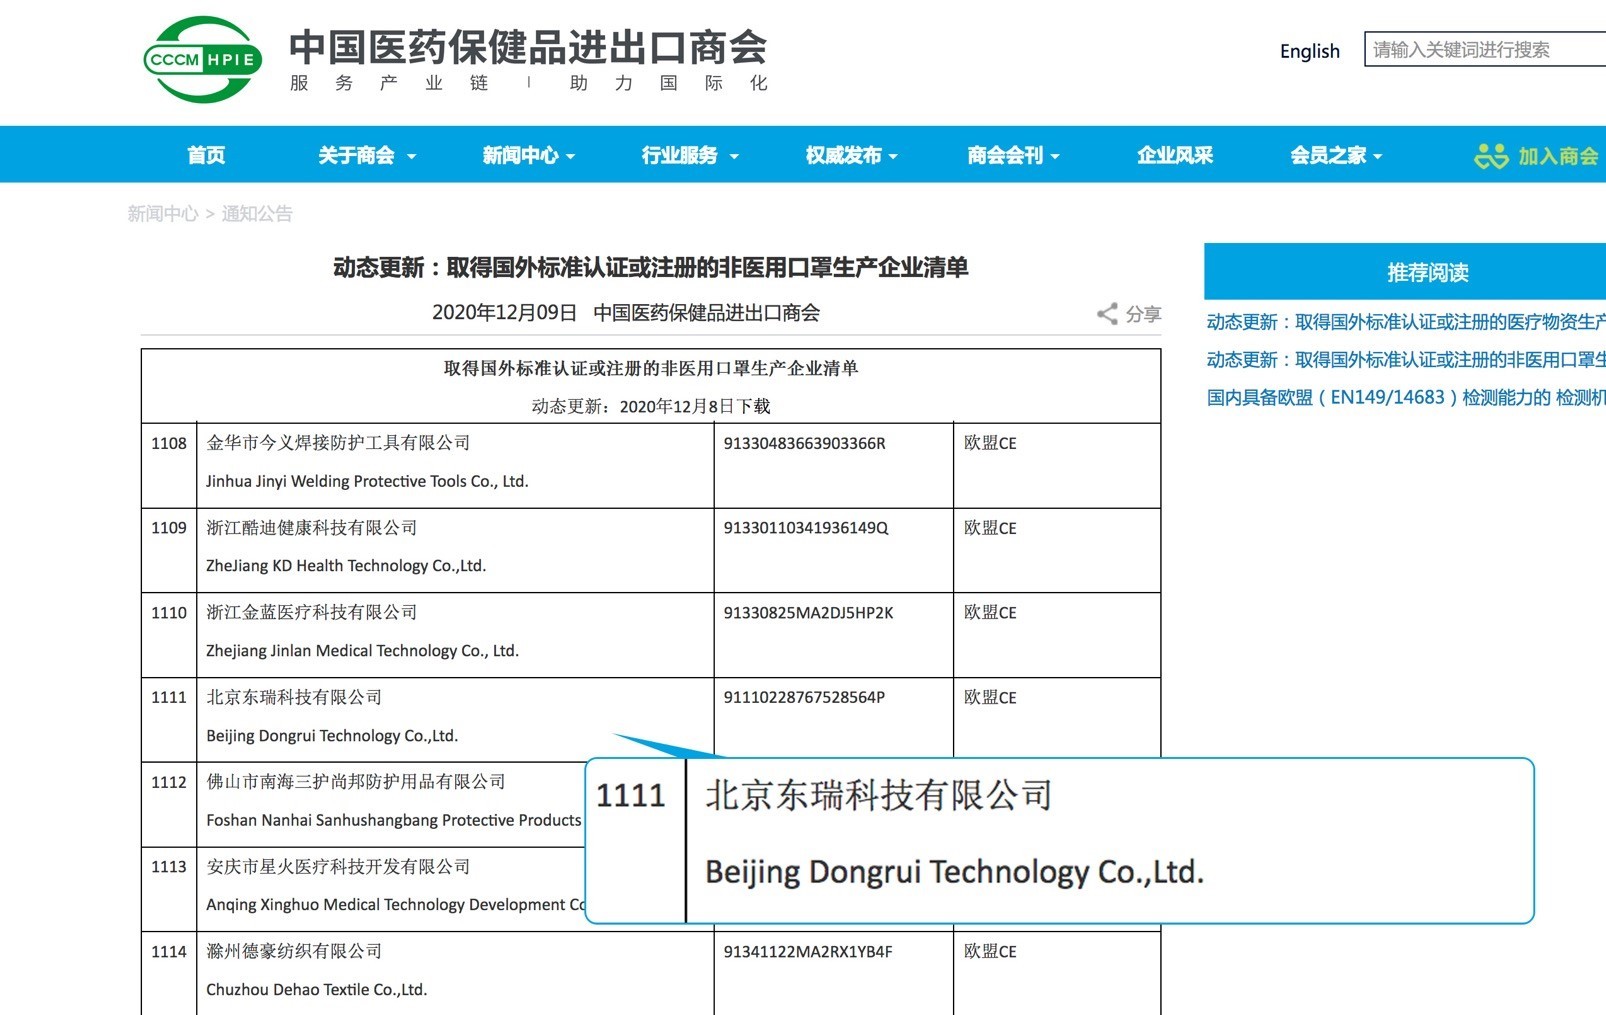Expand the 关于商会 dropdown menu
1606x1015 pixels.
click(367, 155)
